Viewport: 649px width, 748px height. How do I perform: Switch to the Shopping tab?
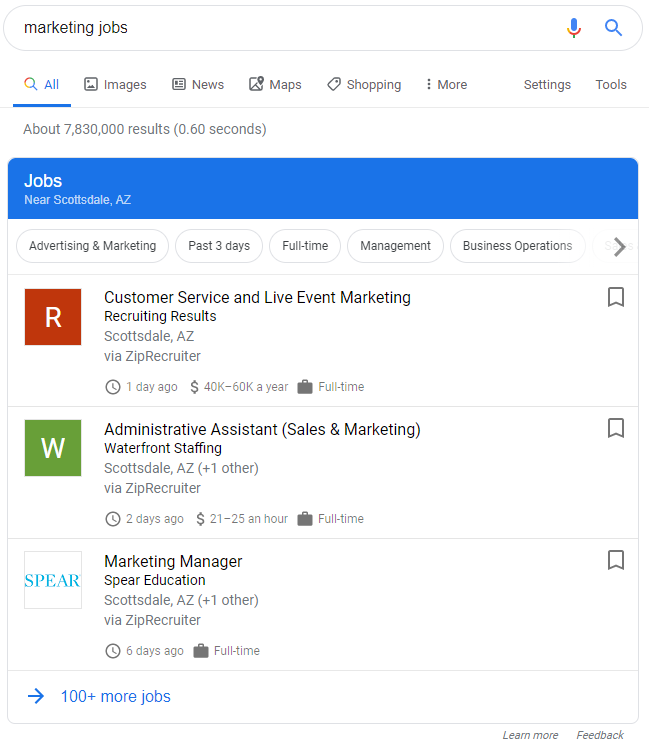coord(364,84)
